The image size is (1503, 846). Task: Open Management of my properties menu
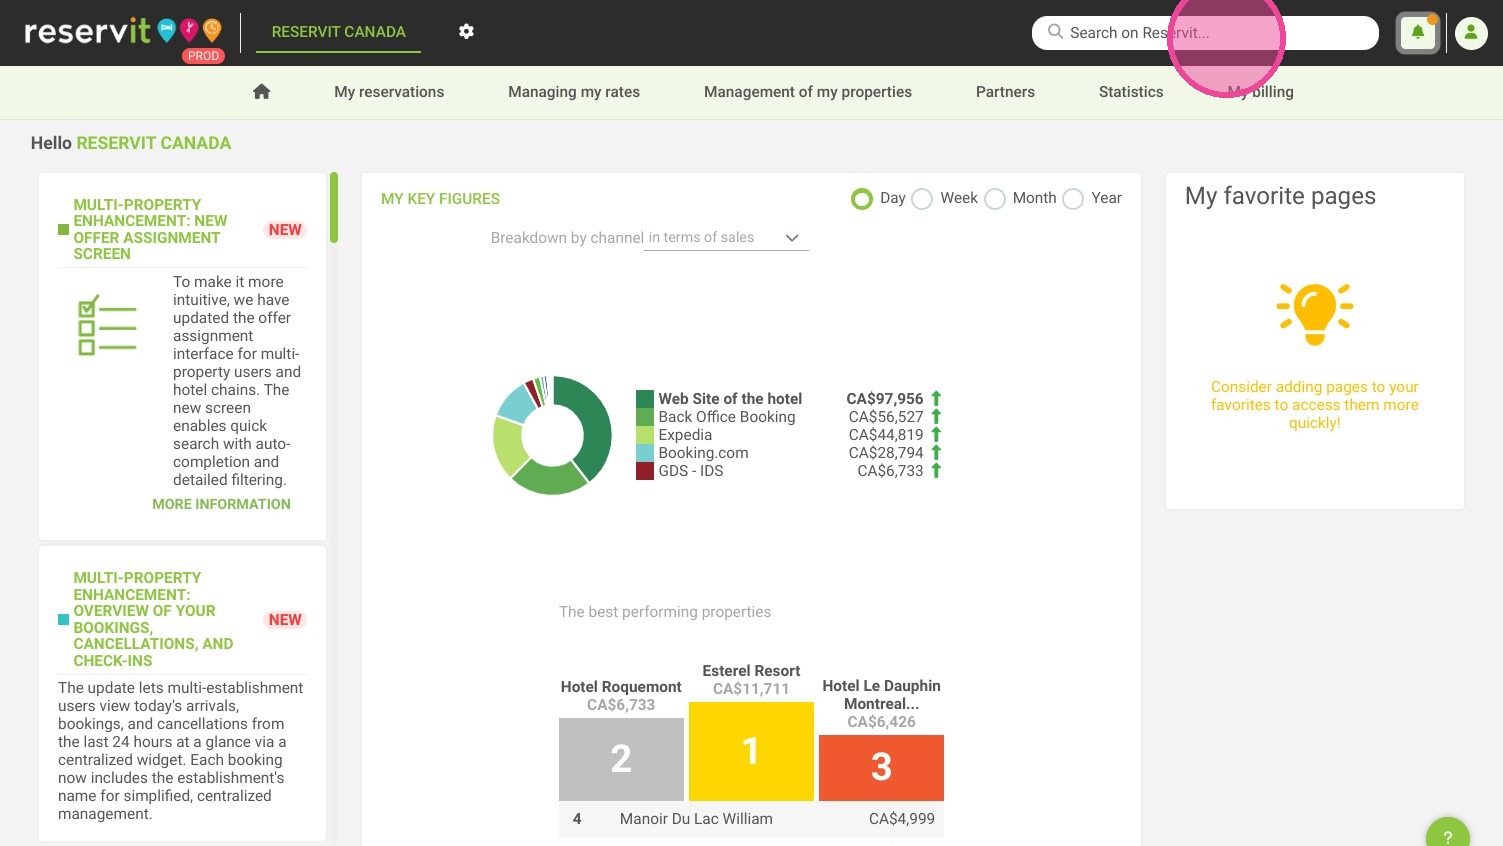808,92
